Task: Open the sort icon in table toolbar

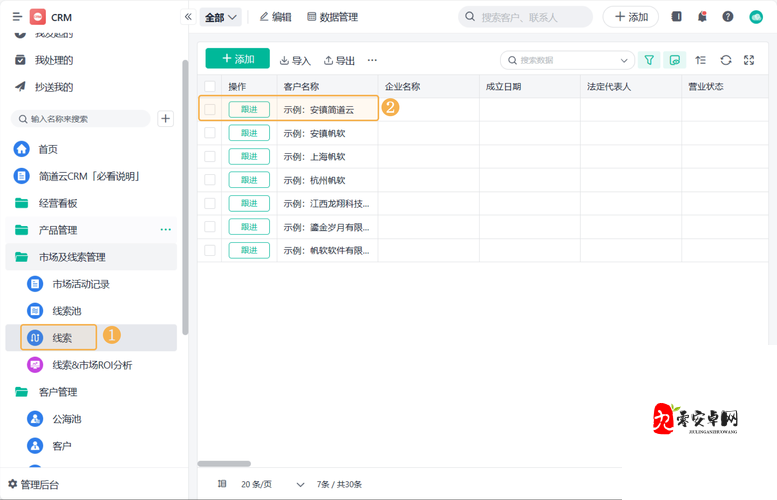Action: click(x=700, y=60)
